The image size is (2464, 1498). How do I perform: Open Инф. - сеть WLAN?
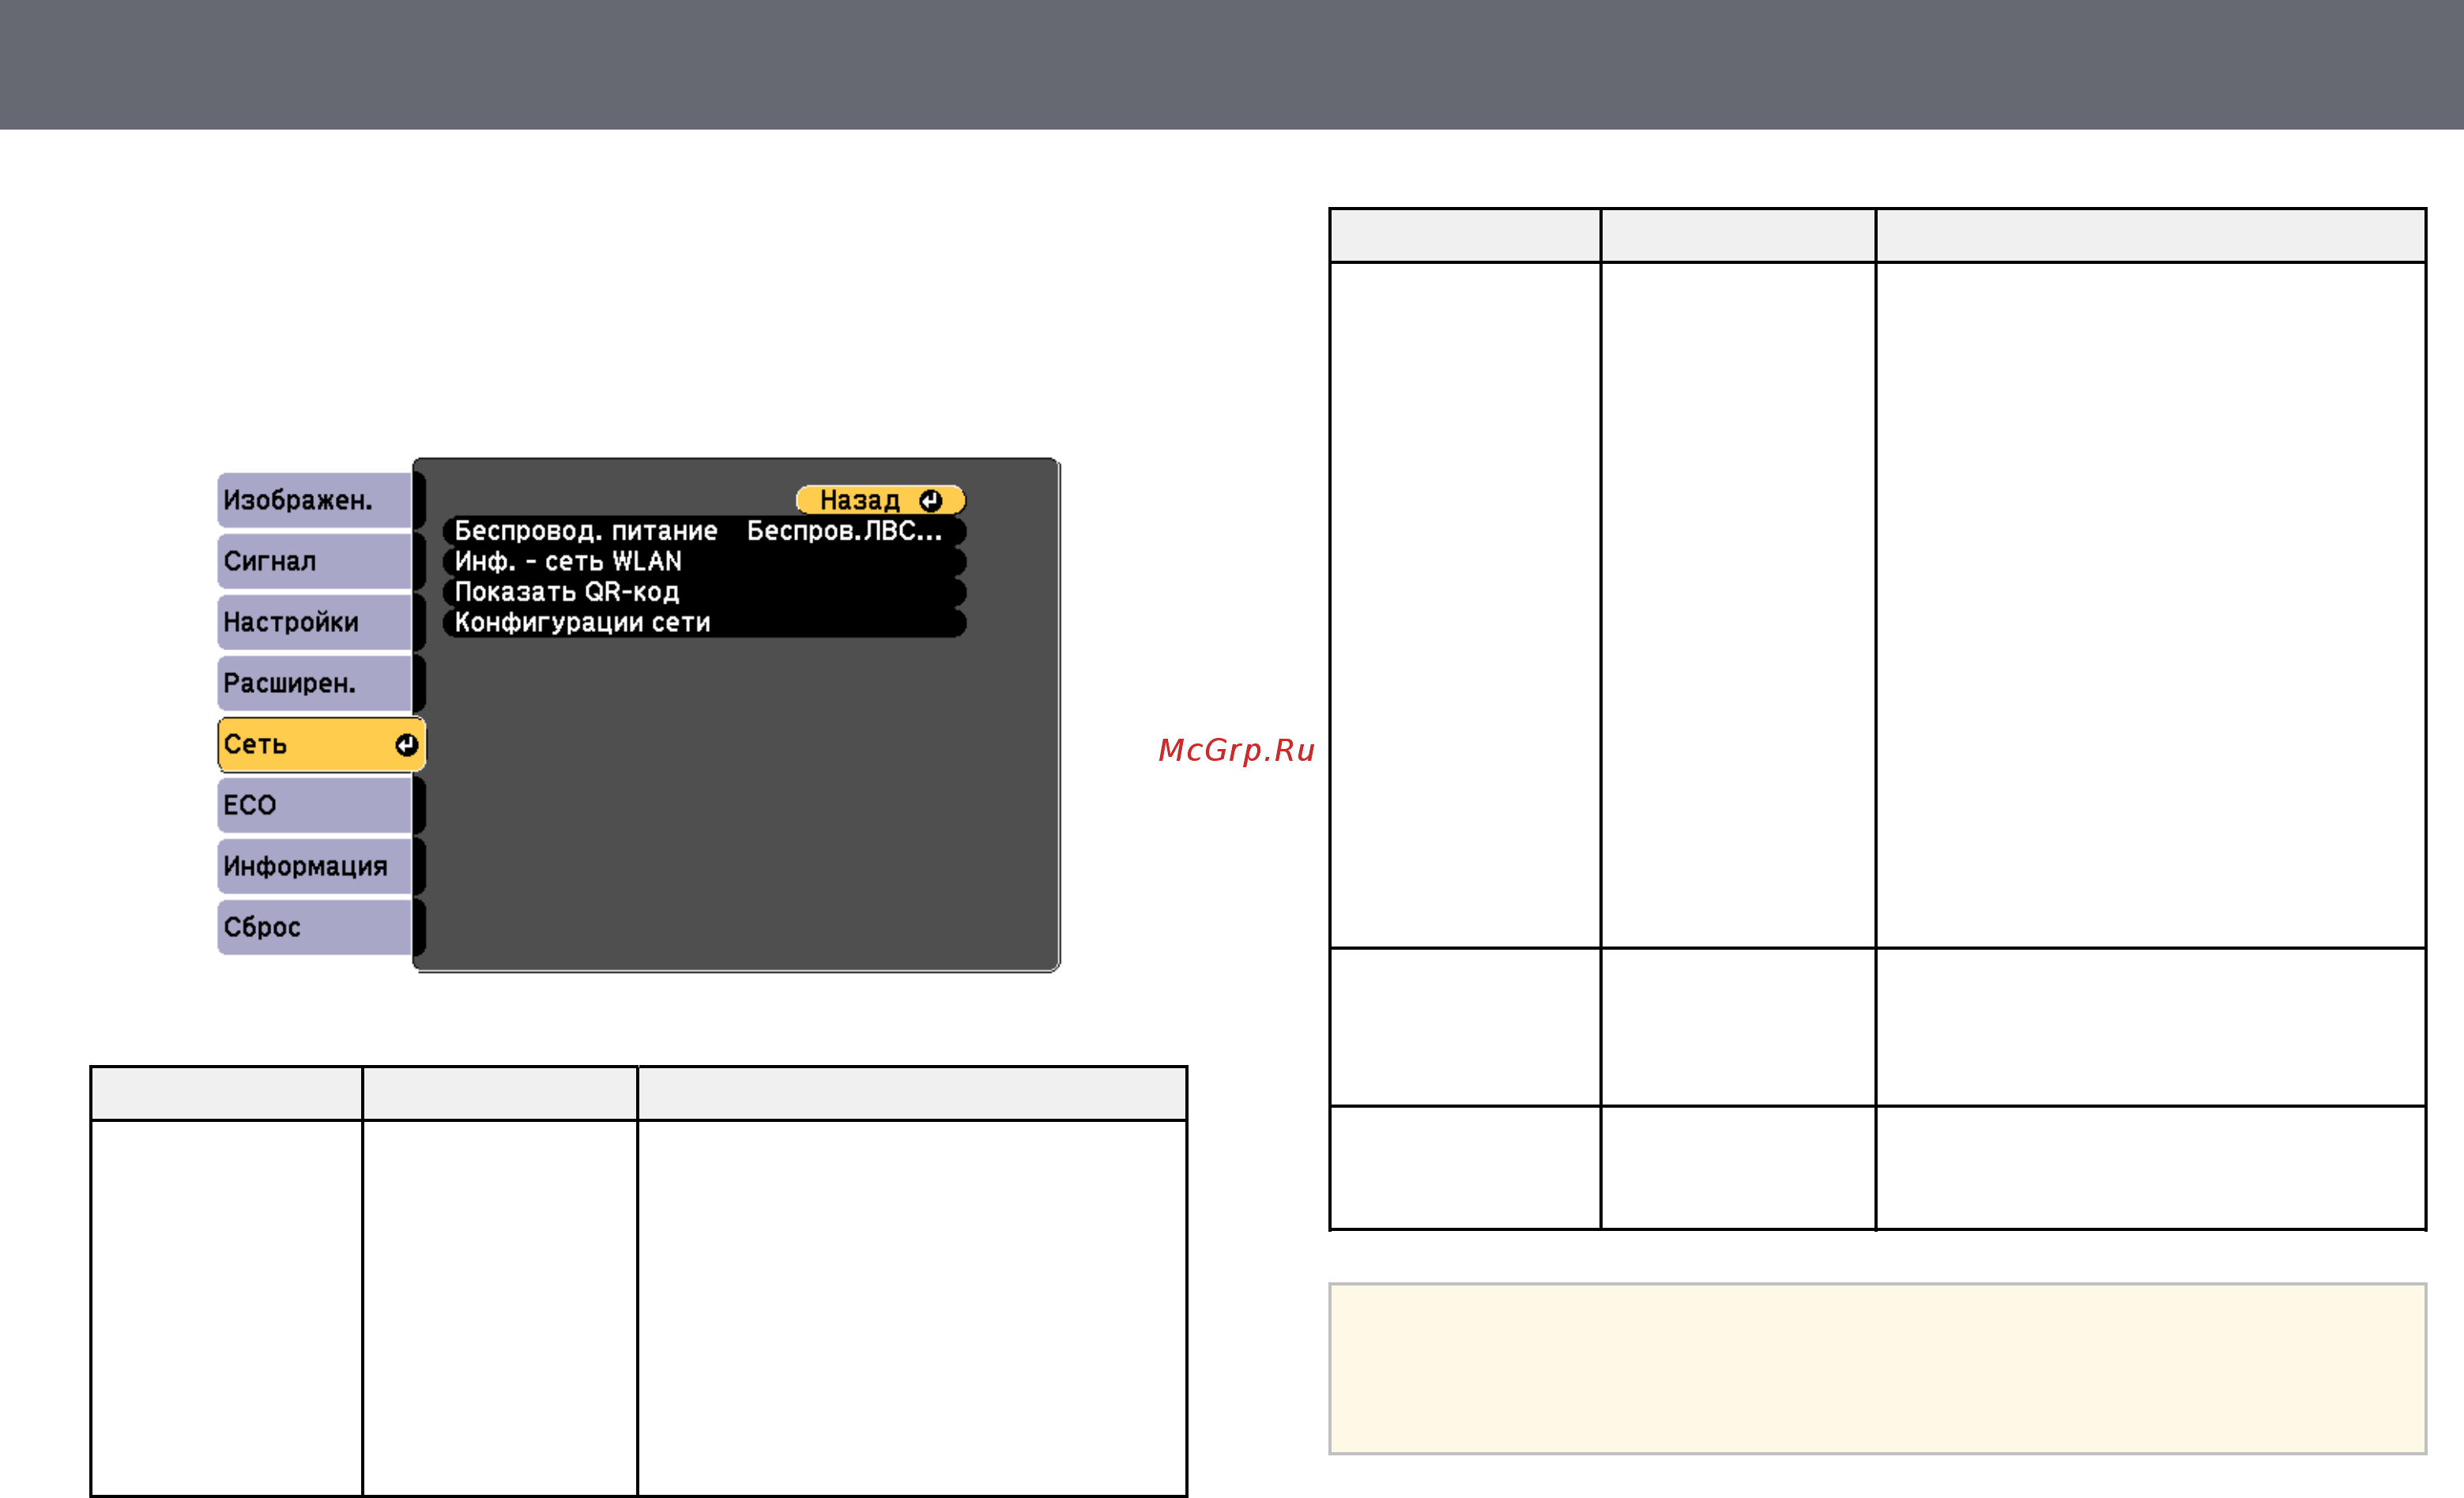coord(704,561)
